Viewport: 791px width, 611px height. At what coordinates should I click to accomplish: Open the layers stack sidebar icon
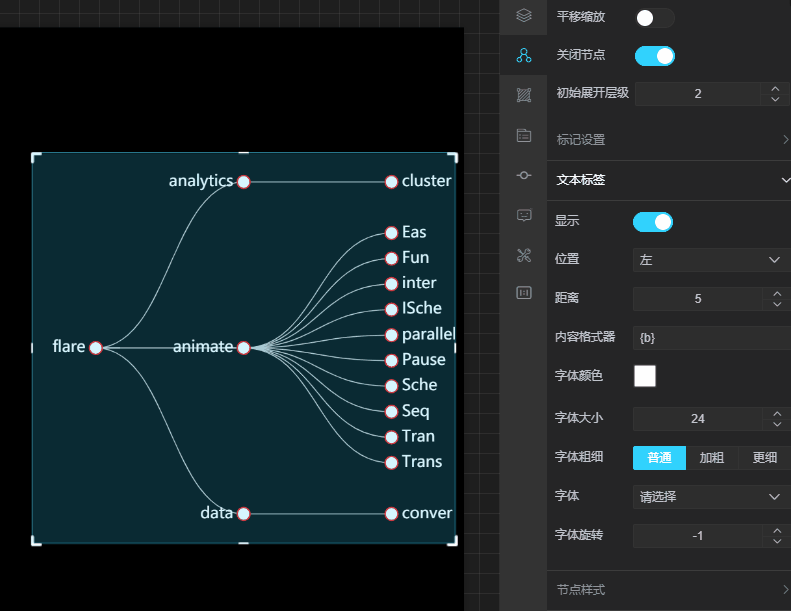click(x=524, y=16)
